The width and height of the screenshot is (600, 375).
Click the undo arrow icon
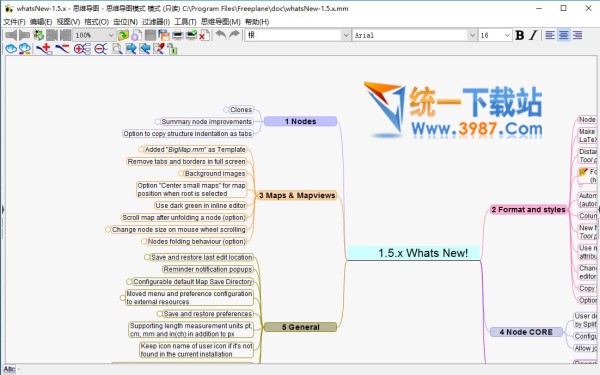click(x=221, y=35)
